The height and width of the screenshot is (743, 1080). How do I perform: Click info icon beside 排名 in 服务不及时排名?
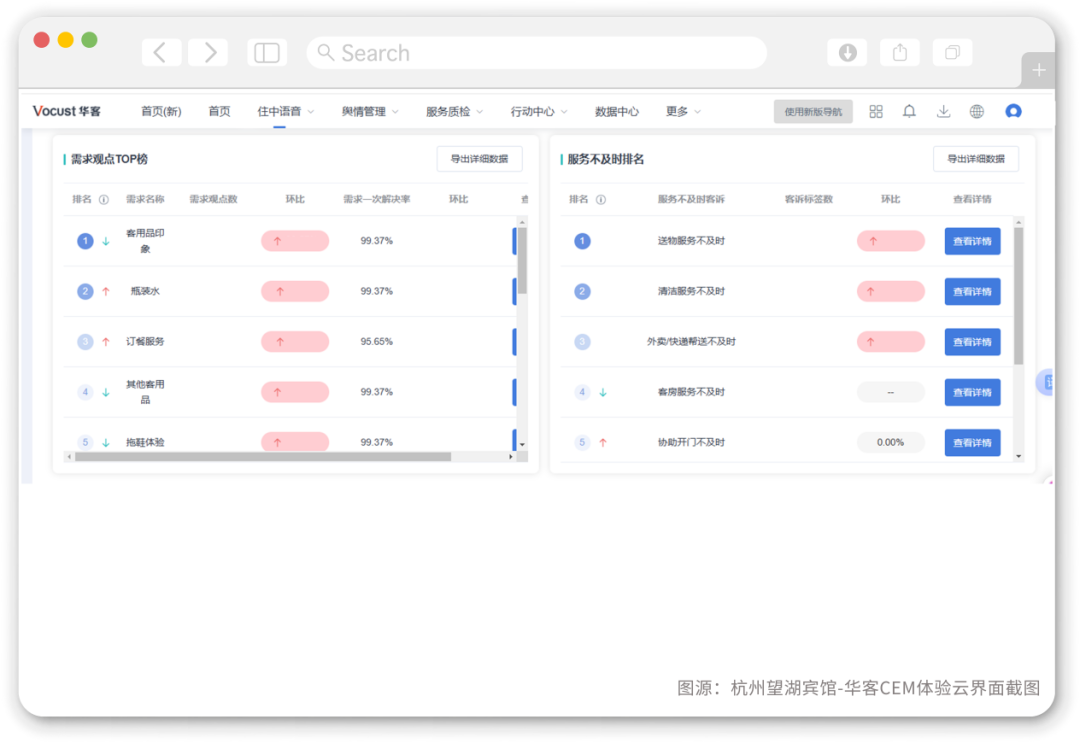(x=601, y=200)
